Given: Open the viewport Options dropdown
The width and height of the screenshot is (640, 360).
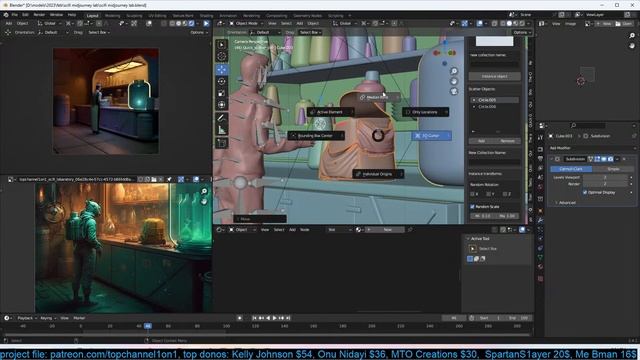Looking at the screenshot, I should pos(522,32).
